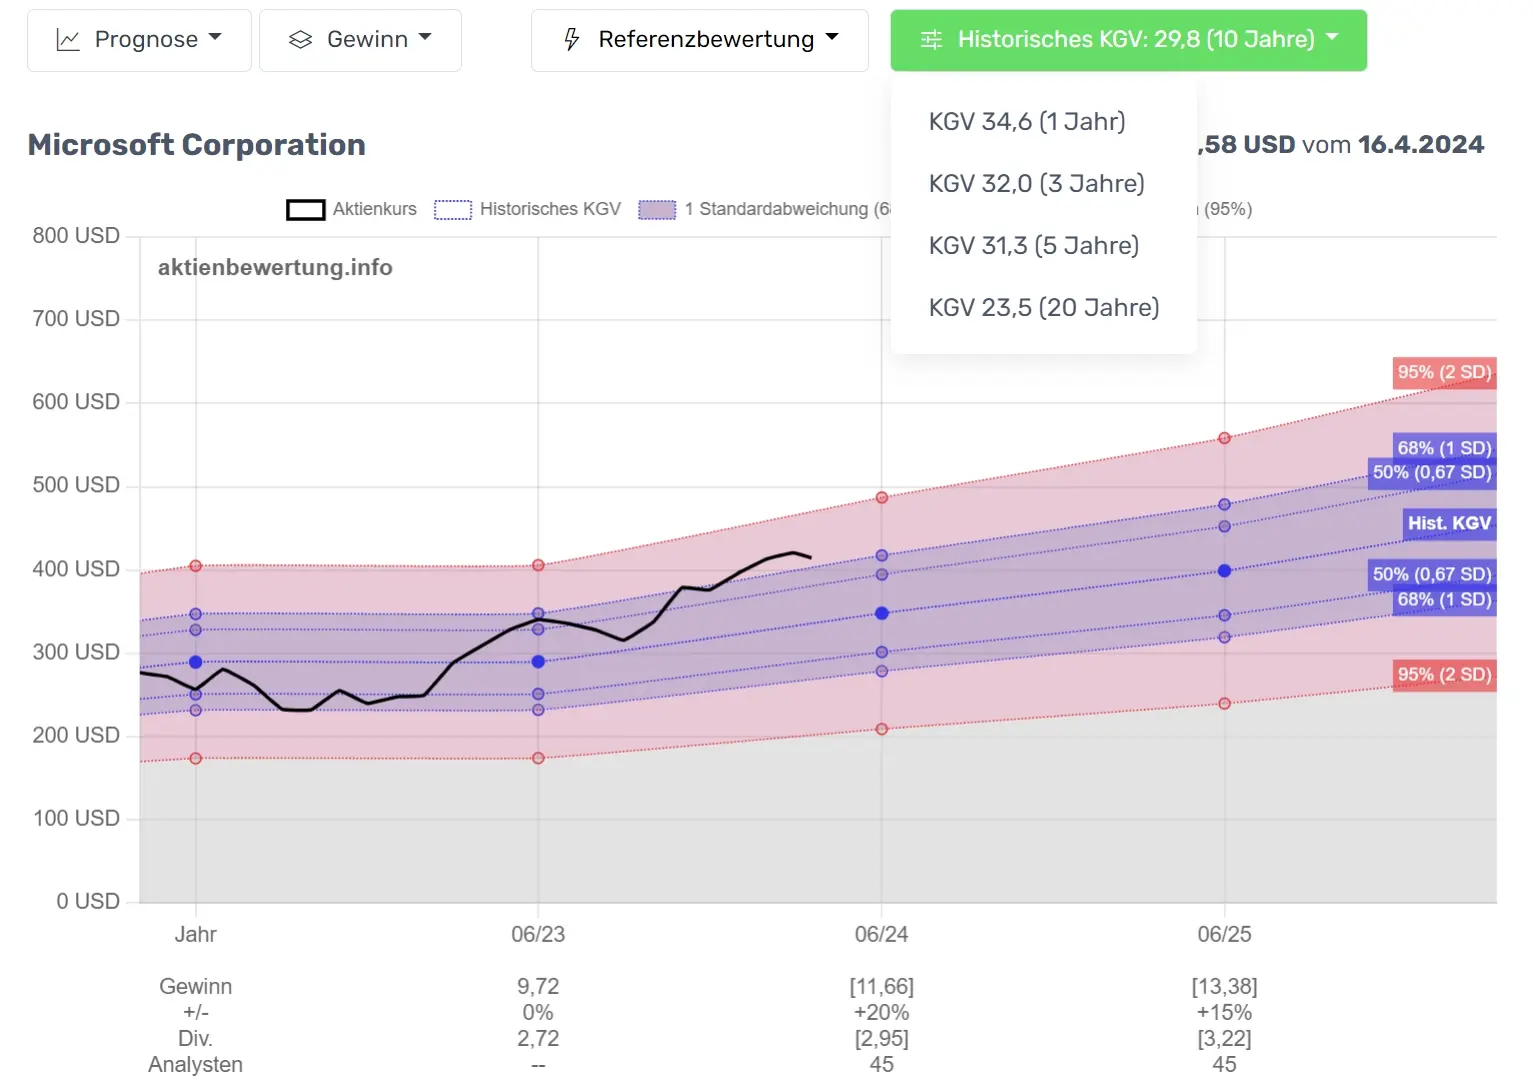The width and height of the screenshot is (1533, 1091).
Task: Click the dotted Historisches KGV legend swatch
Action: (x=453, y=210)
